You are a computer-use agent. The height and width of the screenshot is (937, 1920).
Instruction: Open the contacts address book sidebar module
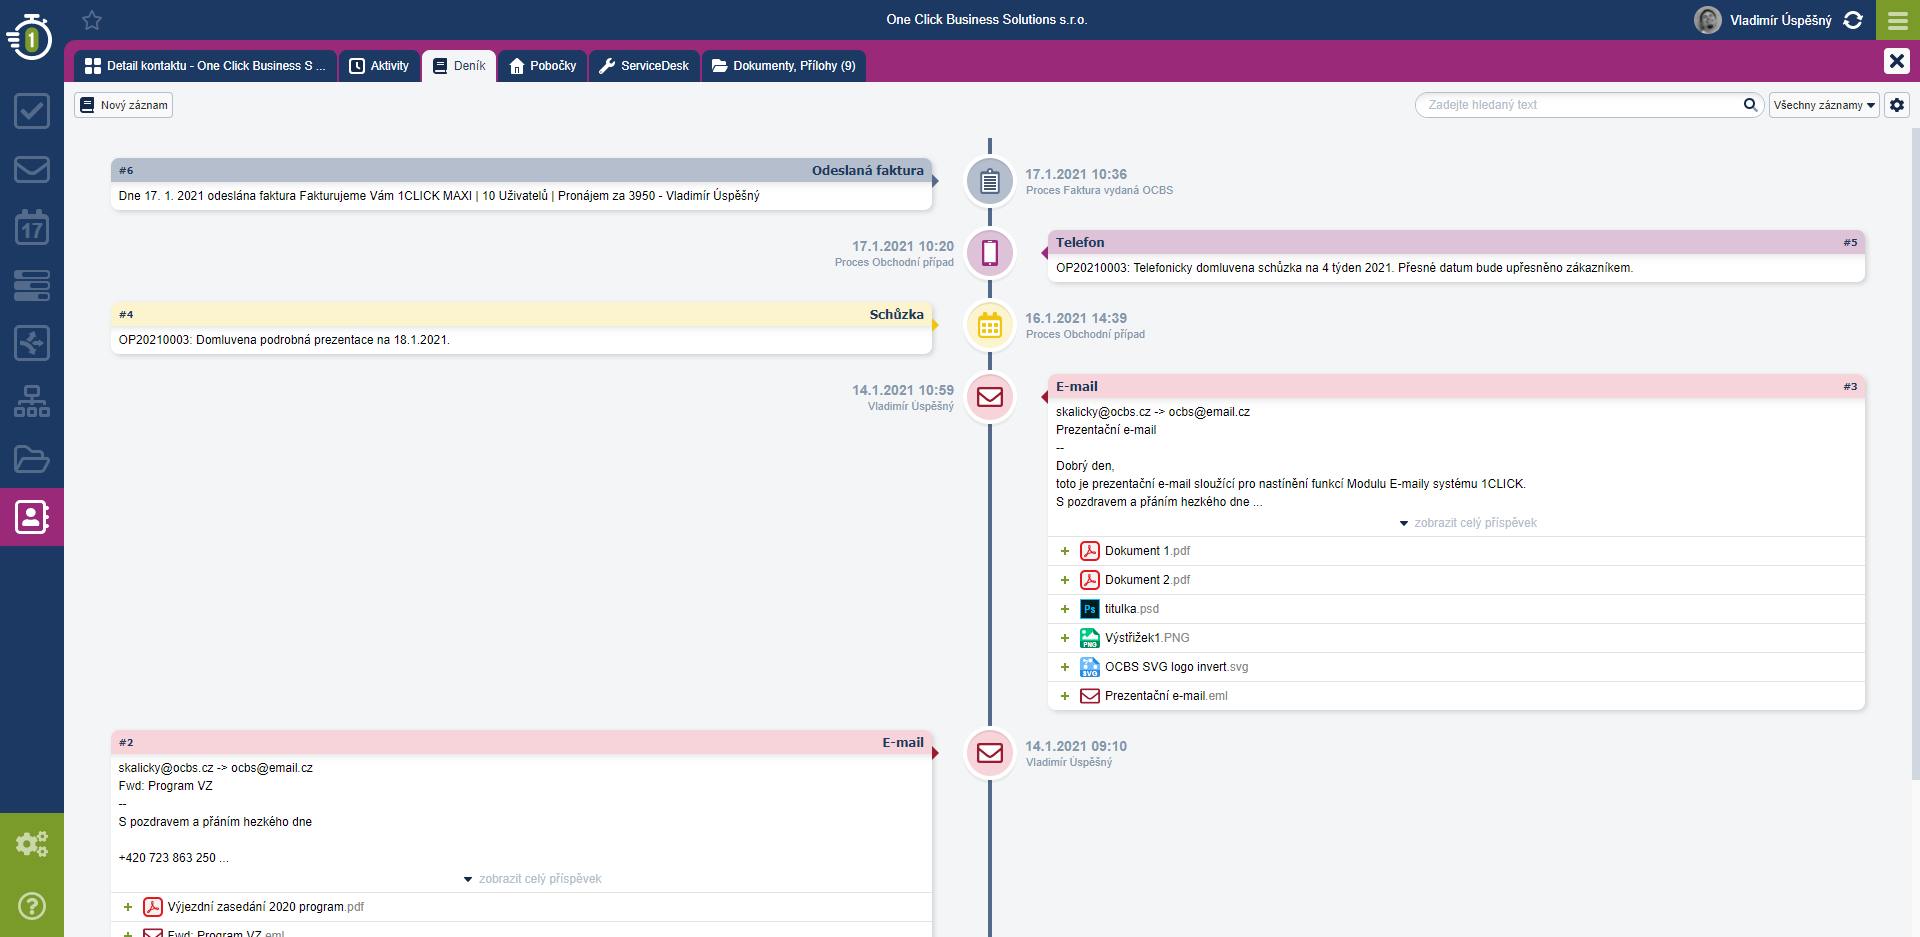coord(32,517)
